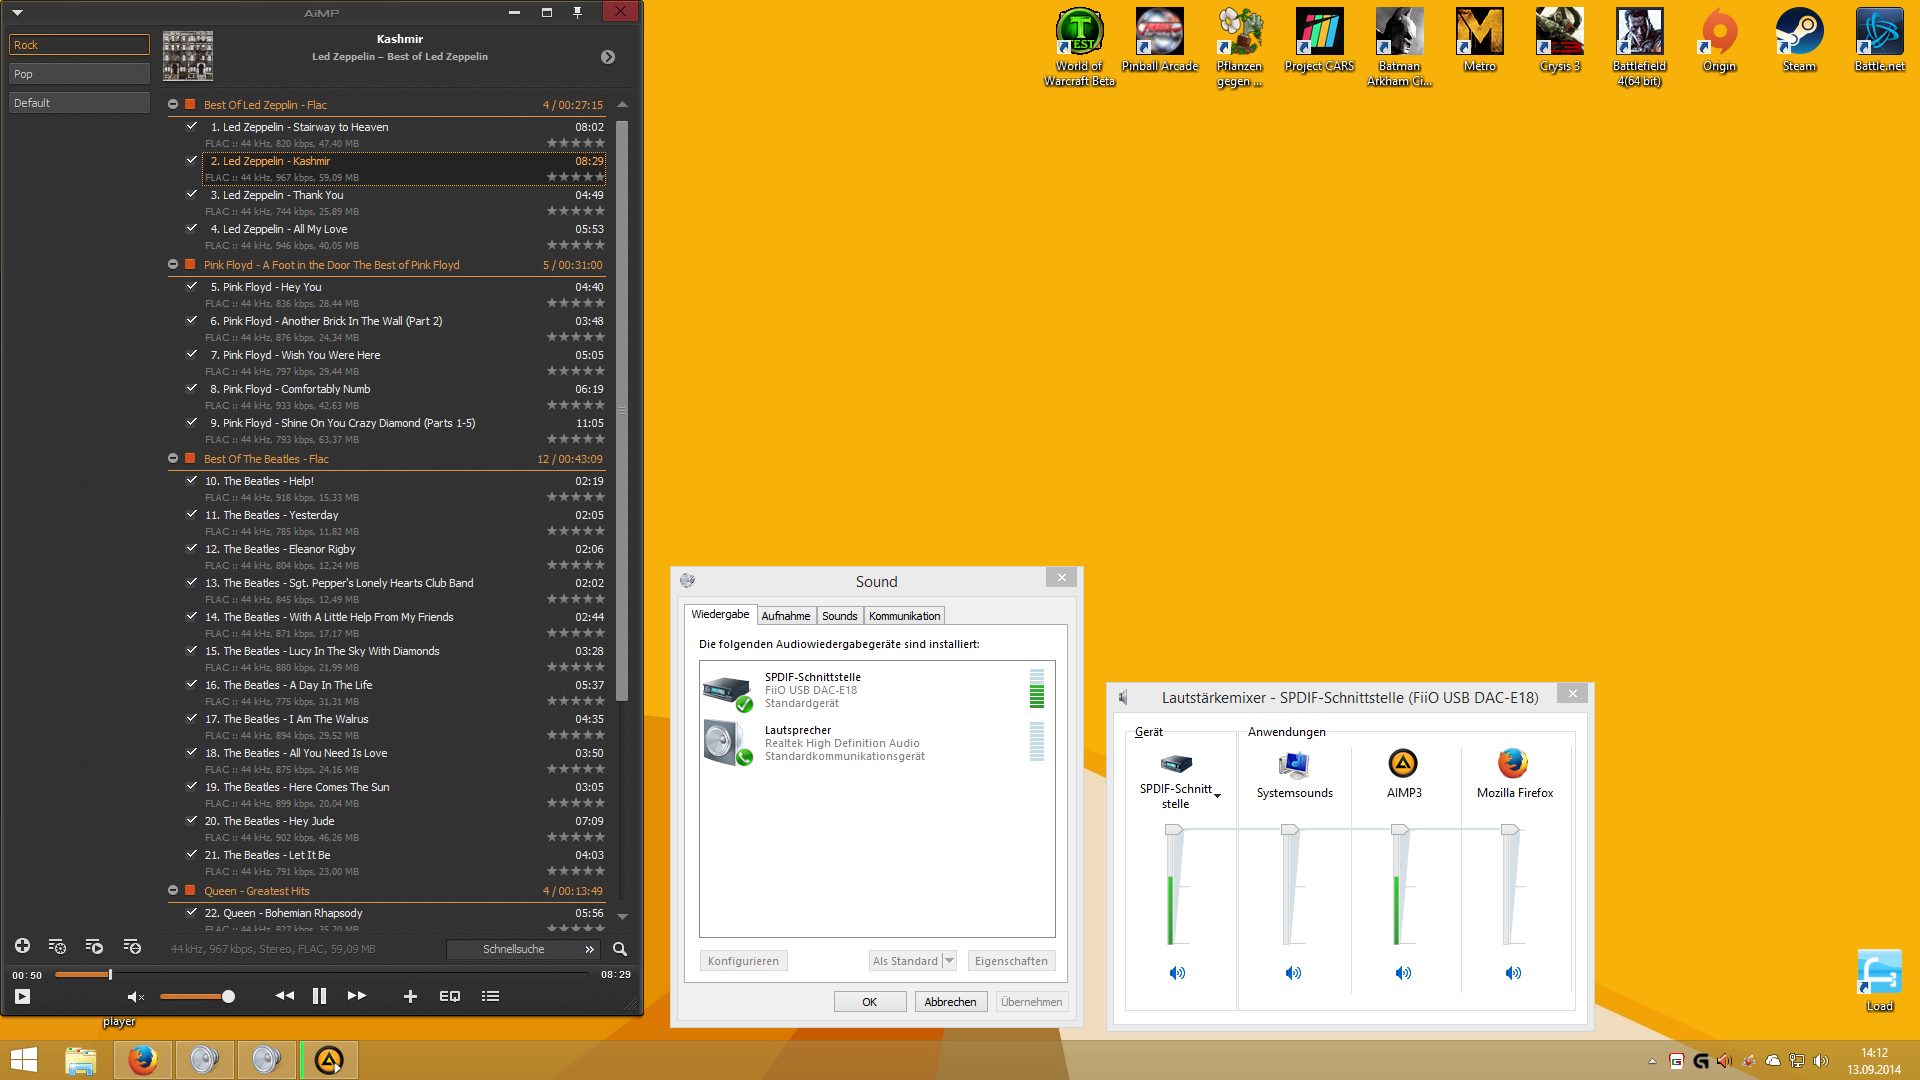The height and width of the screenshot is (1080, 1920).
Task: Skip to the next track
Action: 357,996
